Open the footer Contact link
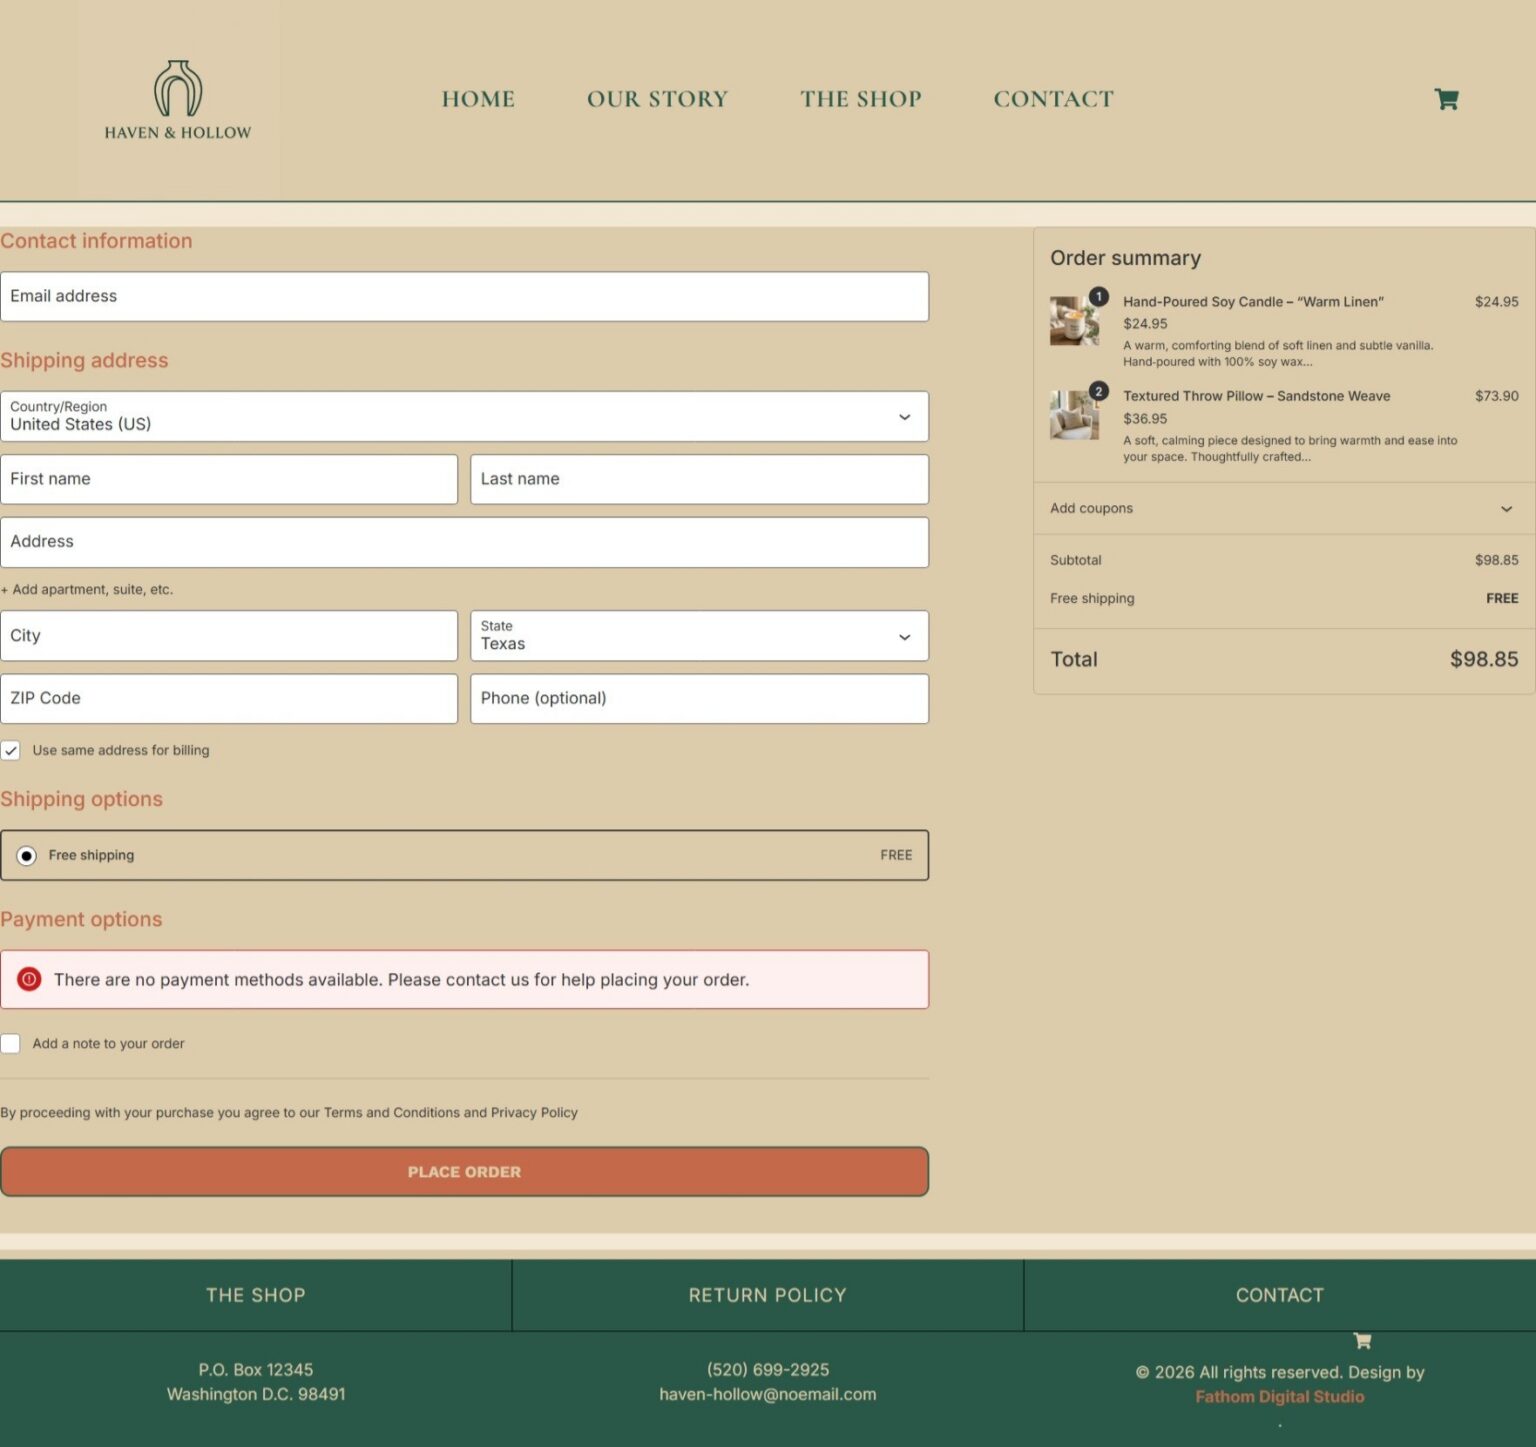 point(1279,1295)
